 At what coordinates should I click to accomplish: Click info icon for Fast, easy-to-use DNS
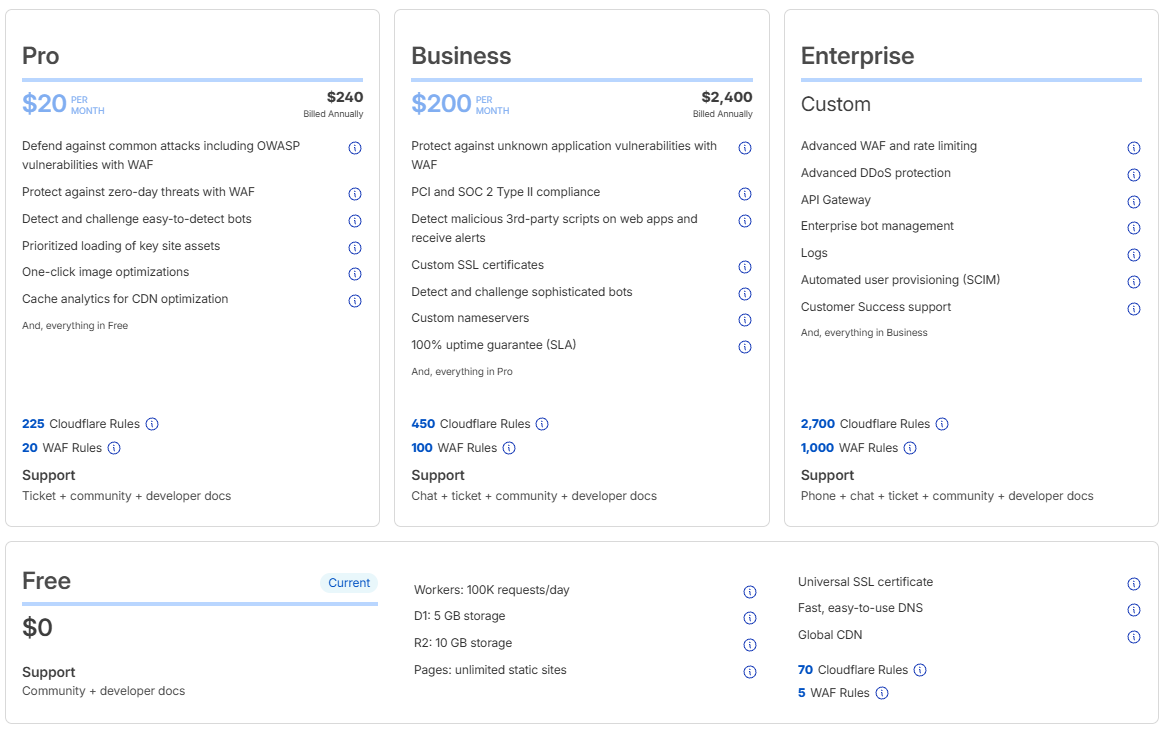click(1134, 610)
